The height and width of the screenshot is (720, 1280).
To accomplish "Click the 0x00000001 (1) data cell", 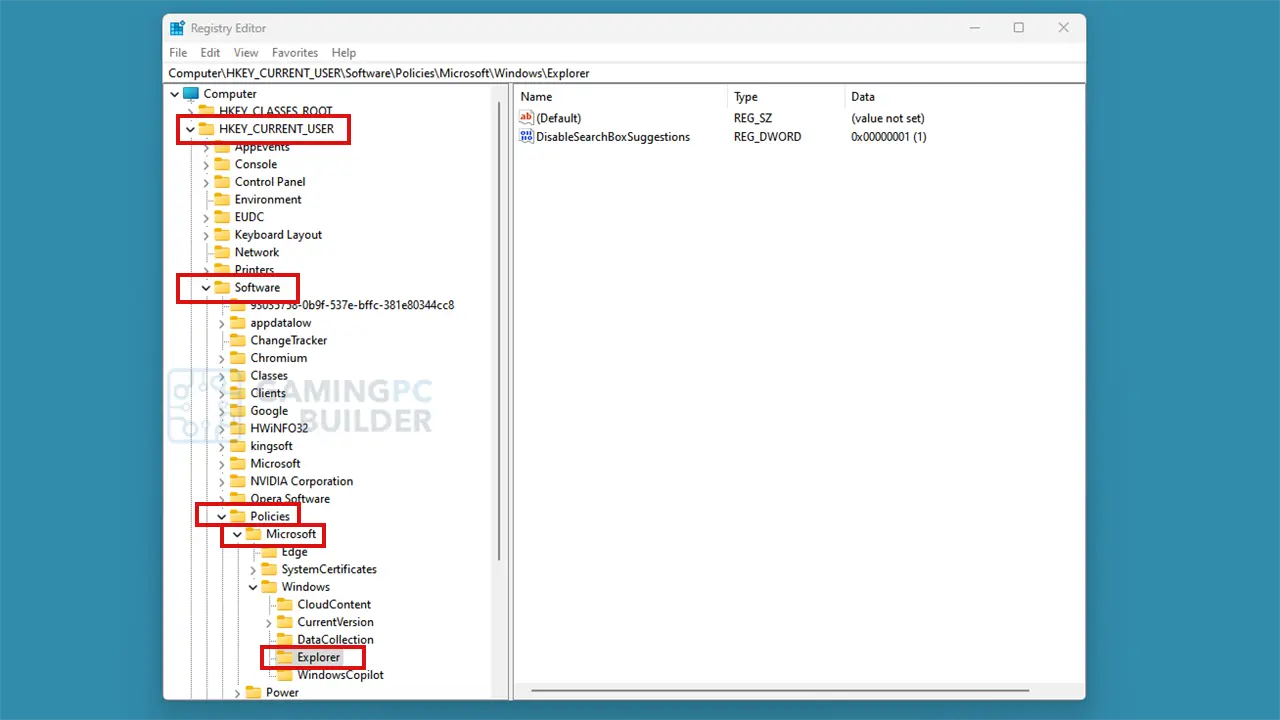I will [889, 136].
